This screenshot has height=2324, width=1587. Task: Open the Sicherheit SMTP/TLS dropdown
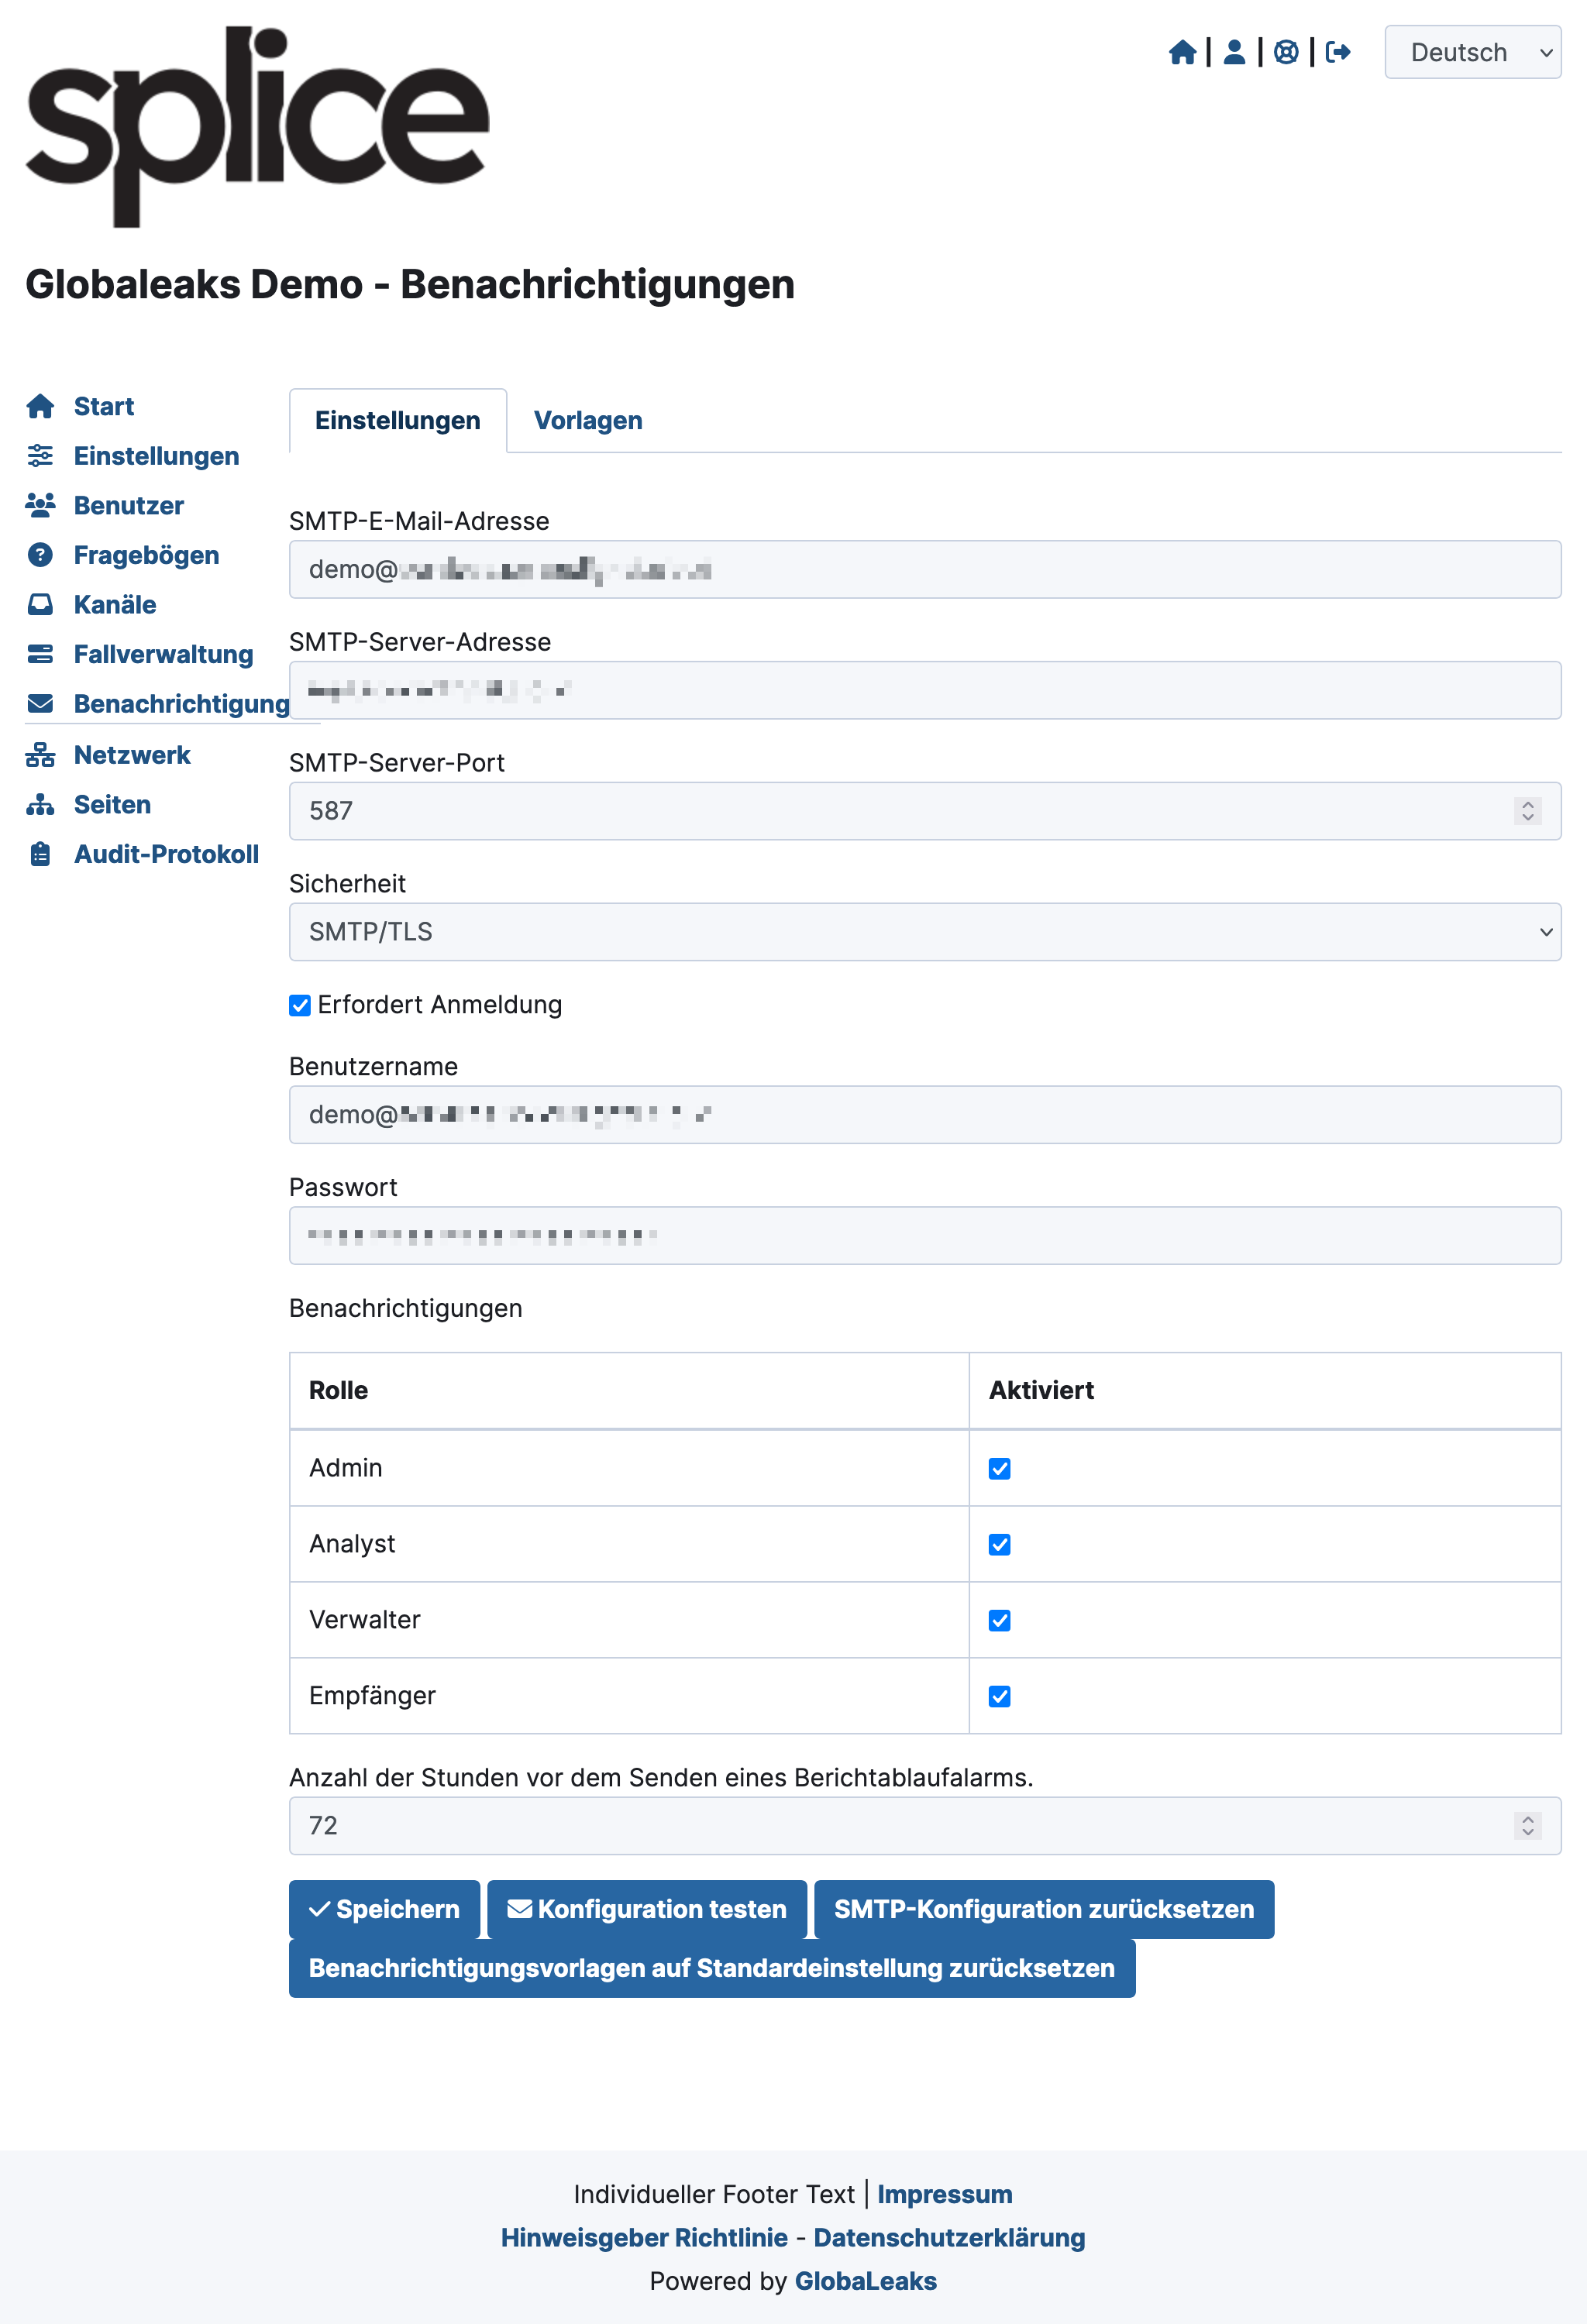point(925,932)
